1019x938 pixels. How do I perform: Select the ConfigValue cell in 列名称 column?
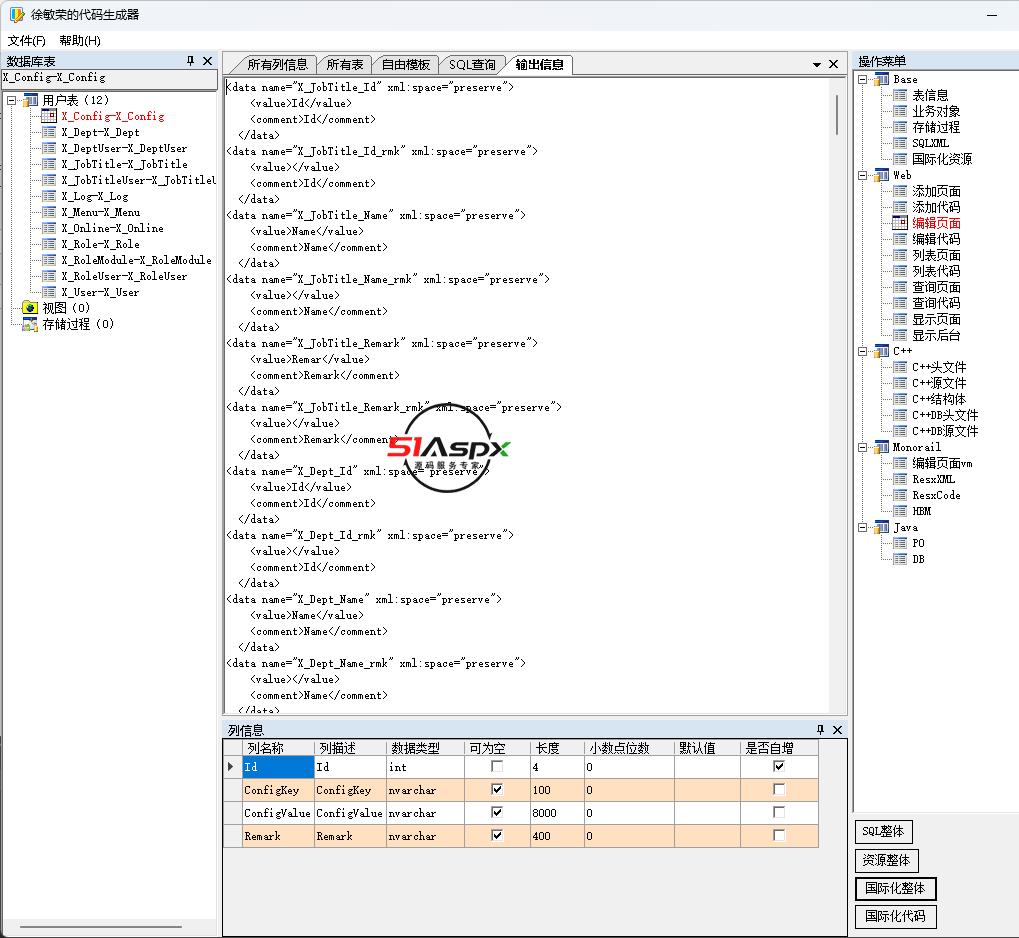(x=277, y=813)
